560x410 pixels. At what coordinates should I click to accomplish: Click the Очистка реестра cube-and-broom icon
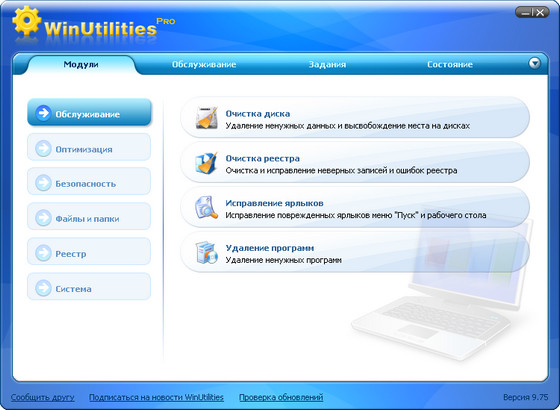point(206,162)
